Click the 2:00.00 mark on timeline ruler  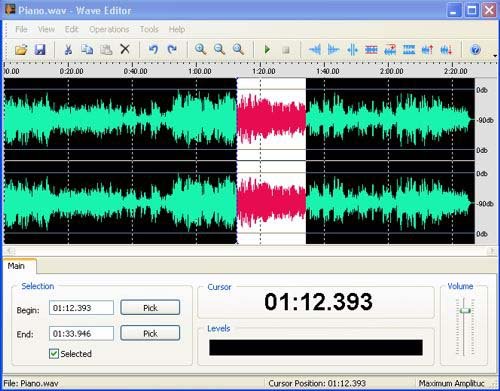pos(391,71)
